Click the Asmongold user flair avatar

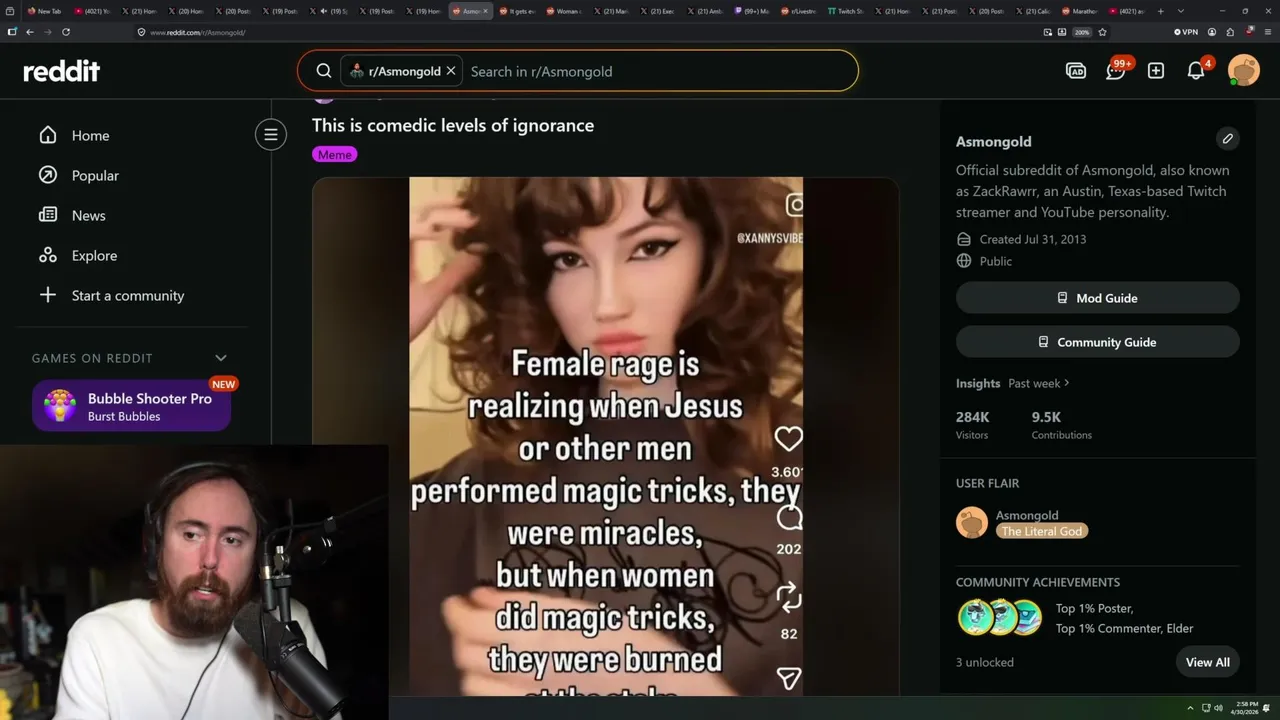click(972, 522)
